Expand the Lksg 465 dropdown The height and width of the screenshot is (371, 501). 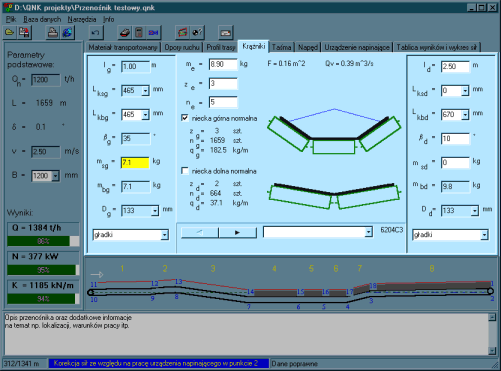coord(145,91)
